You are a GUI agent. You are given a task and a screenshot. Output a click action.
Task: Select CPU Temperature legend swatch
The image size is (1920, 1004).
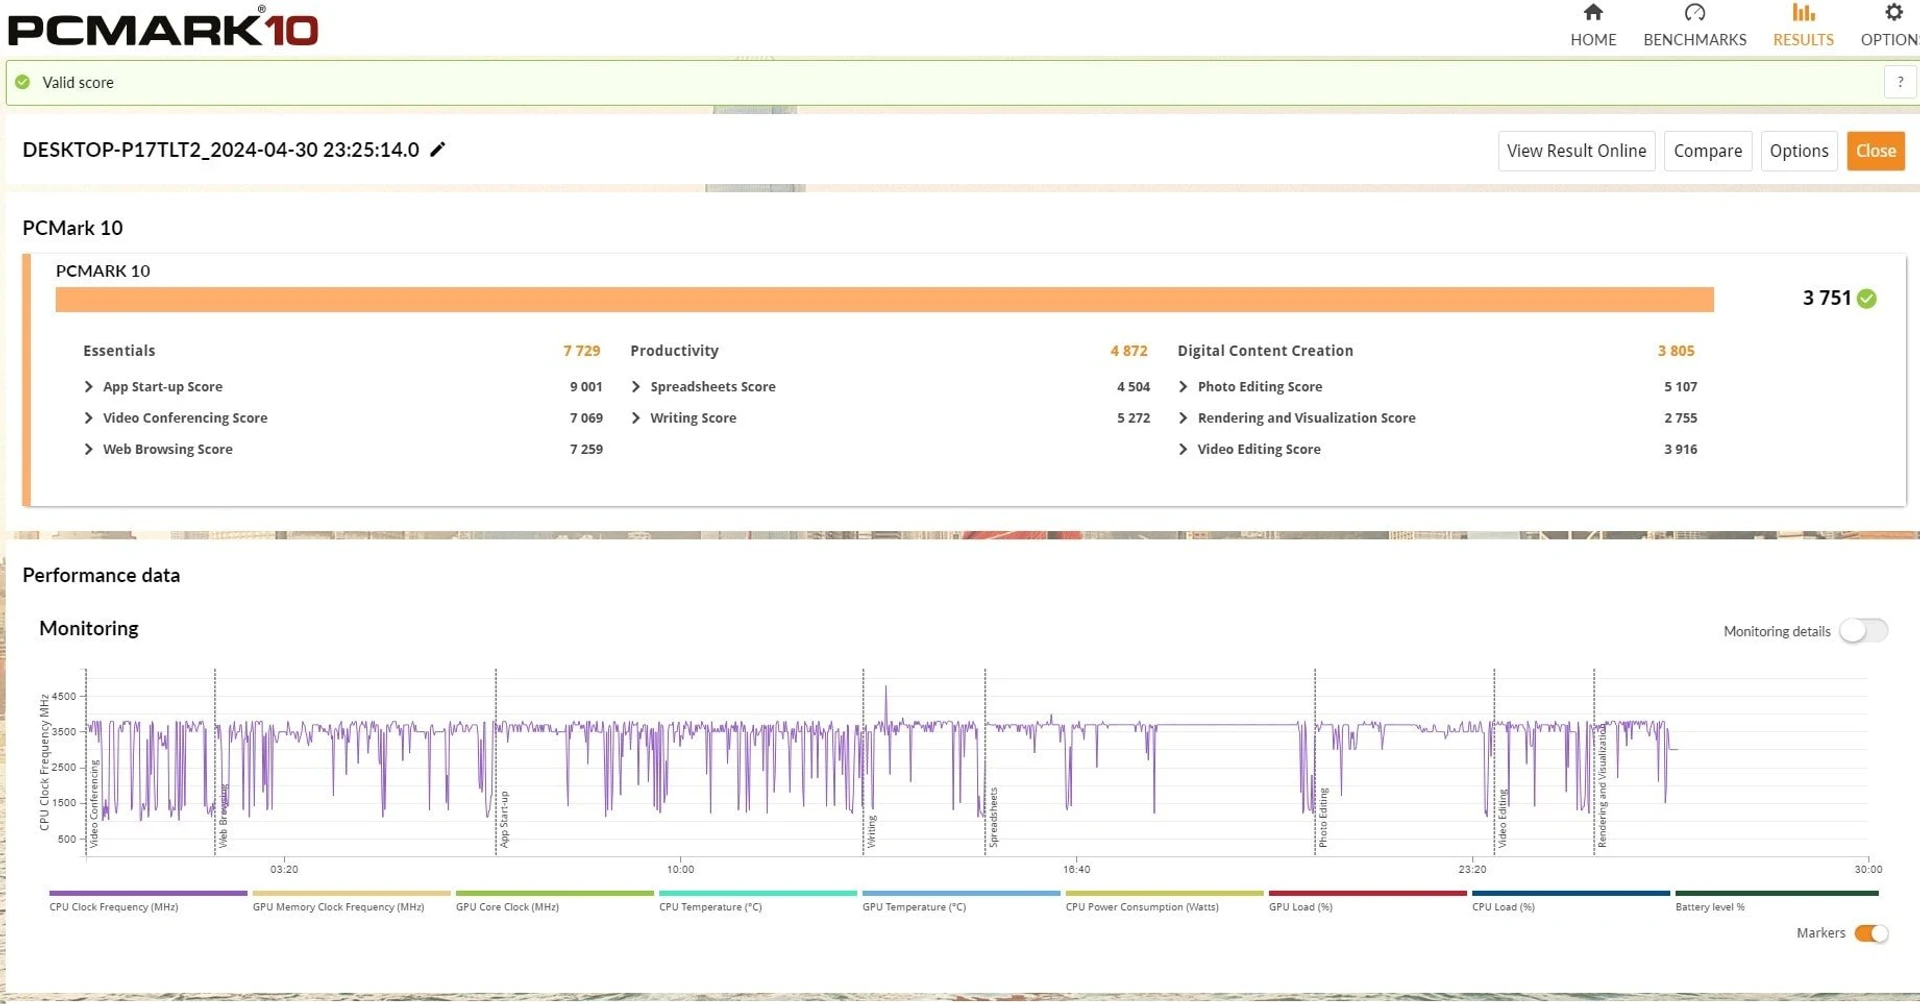click(x=758, y=893)
